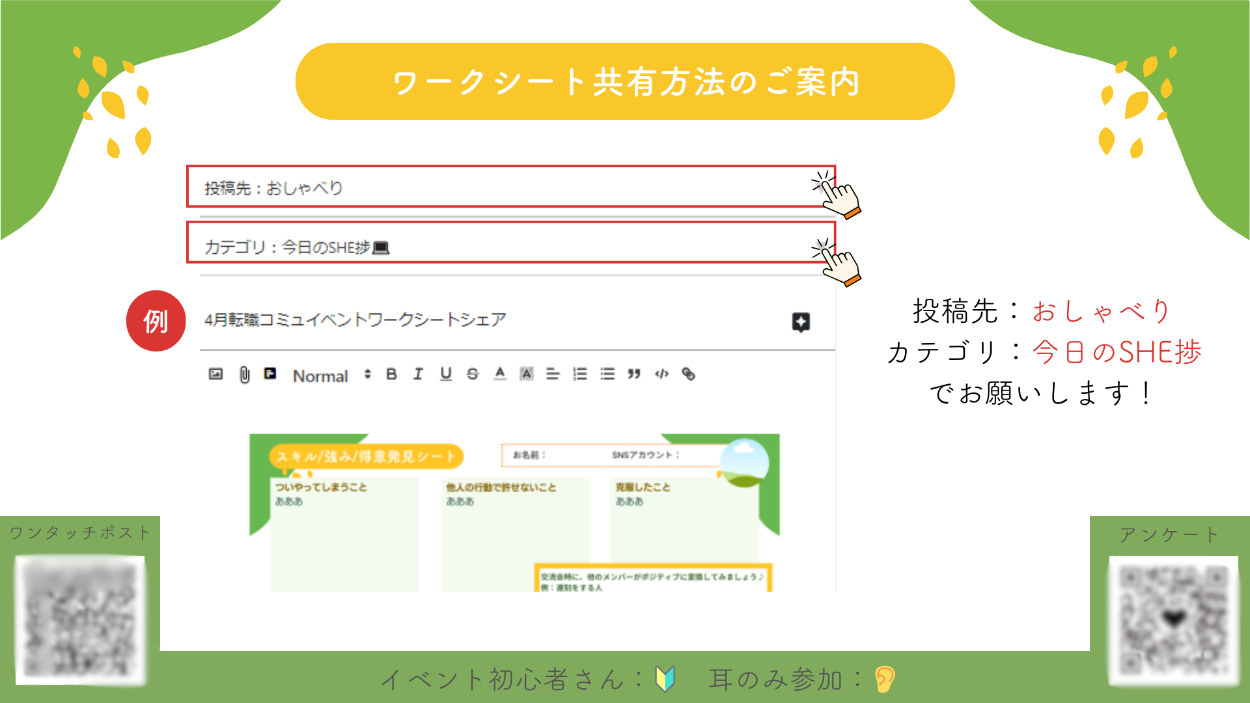Toggle underline formatting
Screen dimensions: 1250x703
[x=445, y=374]
